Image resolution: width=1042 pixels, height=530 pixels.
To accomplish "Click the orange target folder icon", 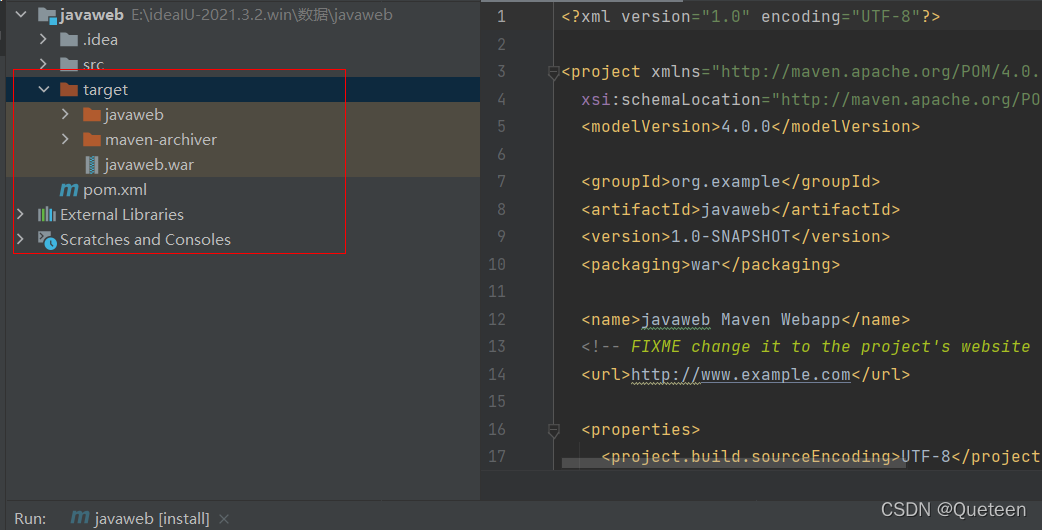I will pyautogui.click(x=69, y=90).
